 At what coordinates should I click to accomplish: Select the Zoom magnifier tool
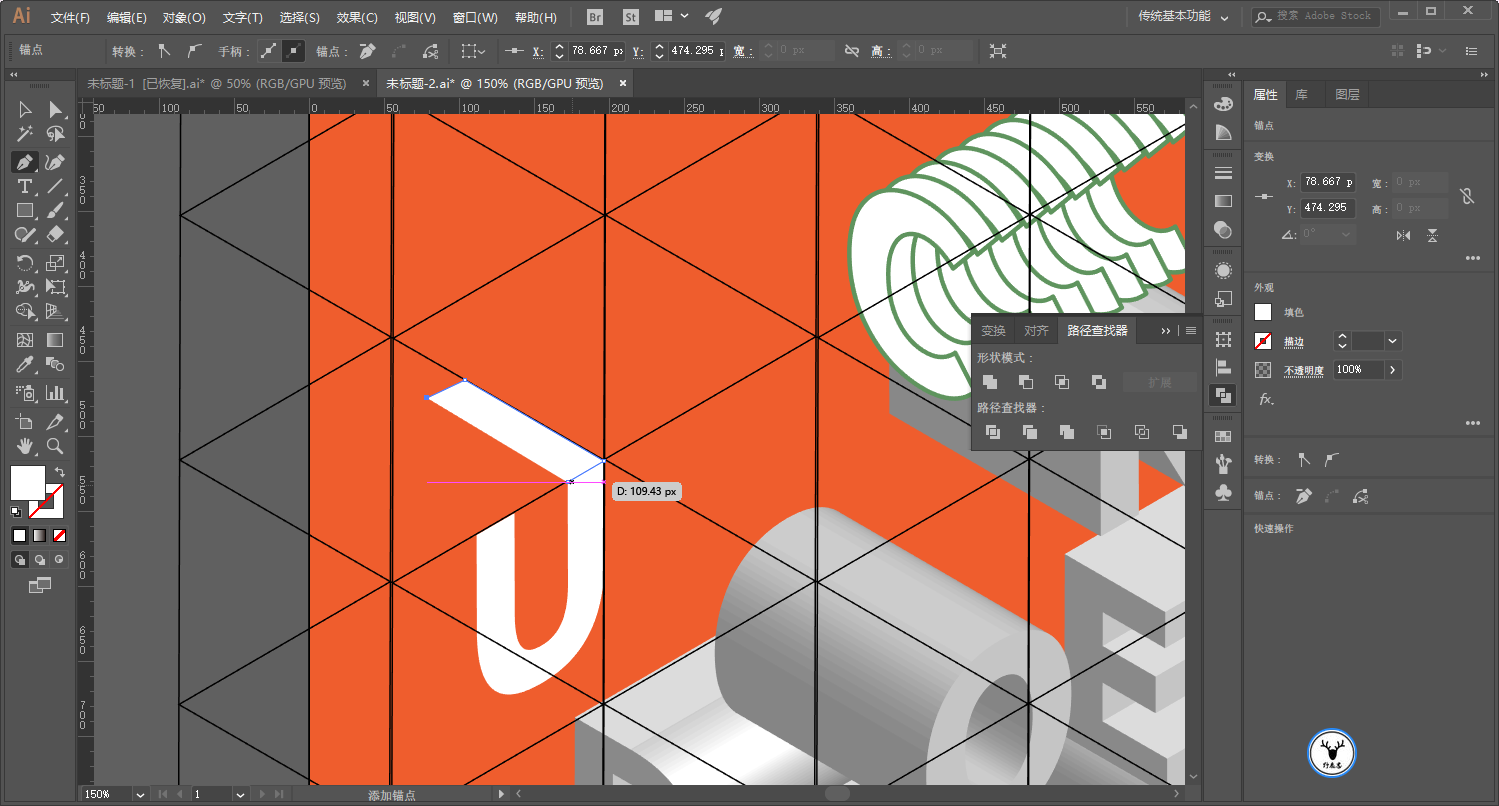tap(55, 446)
